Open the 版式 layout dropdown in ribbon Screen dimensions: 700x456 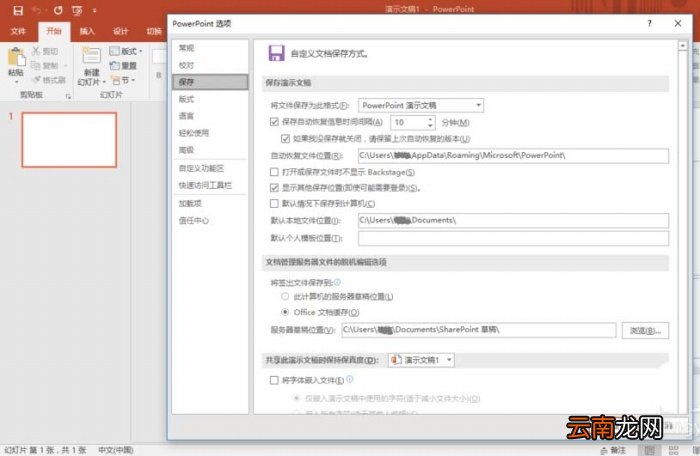point(126,51)
